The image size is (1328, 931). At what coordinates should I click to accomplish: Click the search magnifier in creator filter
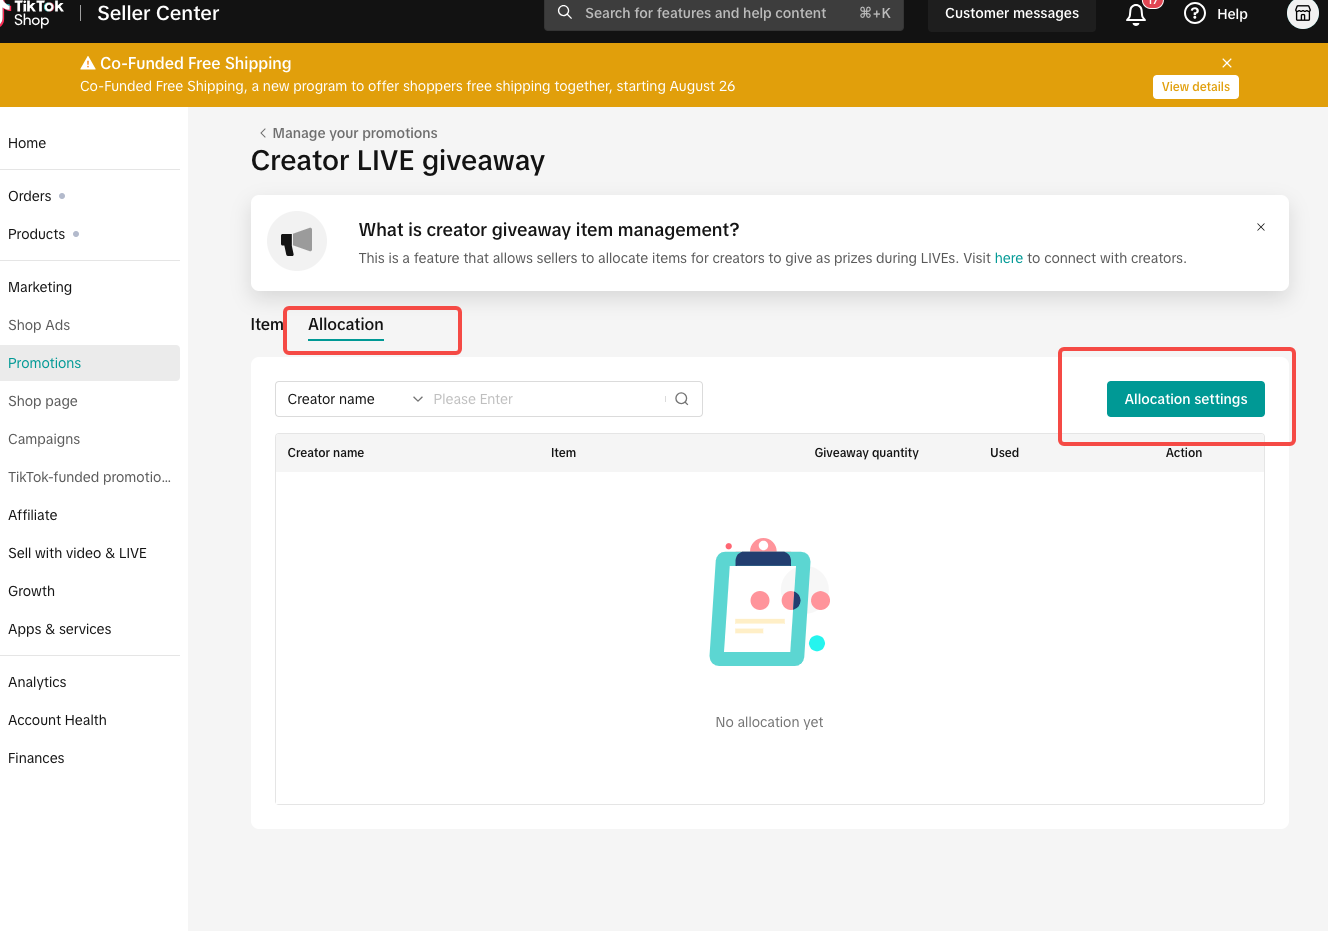point(682,399)
